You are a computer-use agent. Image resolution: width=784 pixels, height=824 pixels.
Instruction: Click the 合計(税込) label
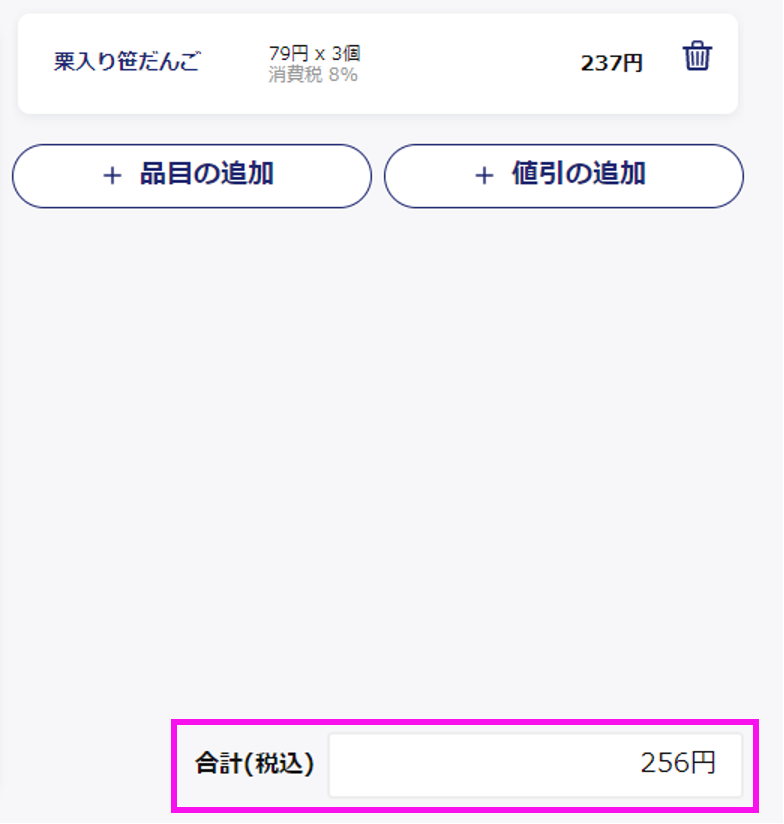[254, 763]
